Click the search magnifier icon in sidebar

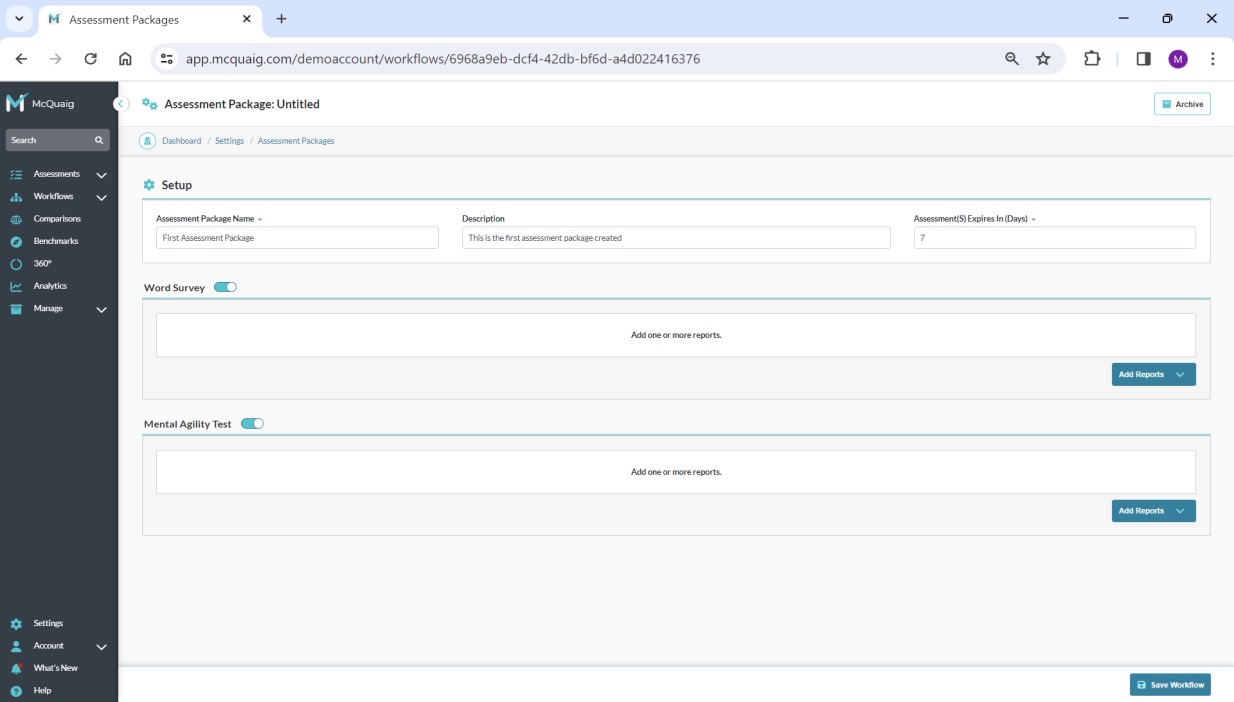(99, 140)
